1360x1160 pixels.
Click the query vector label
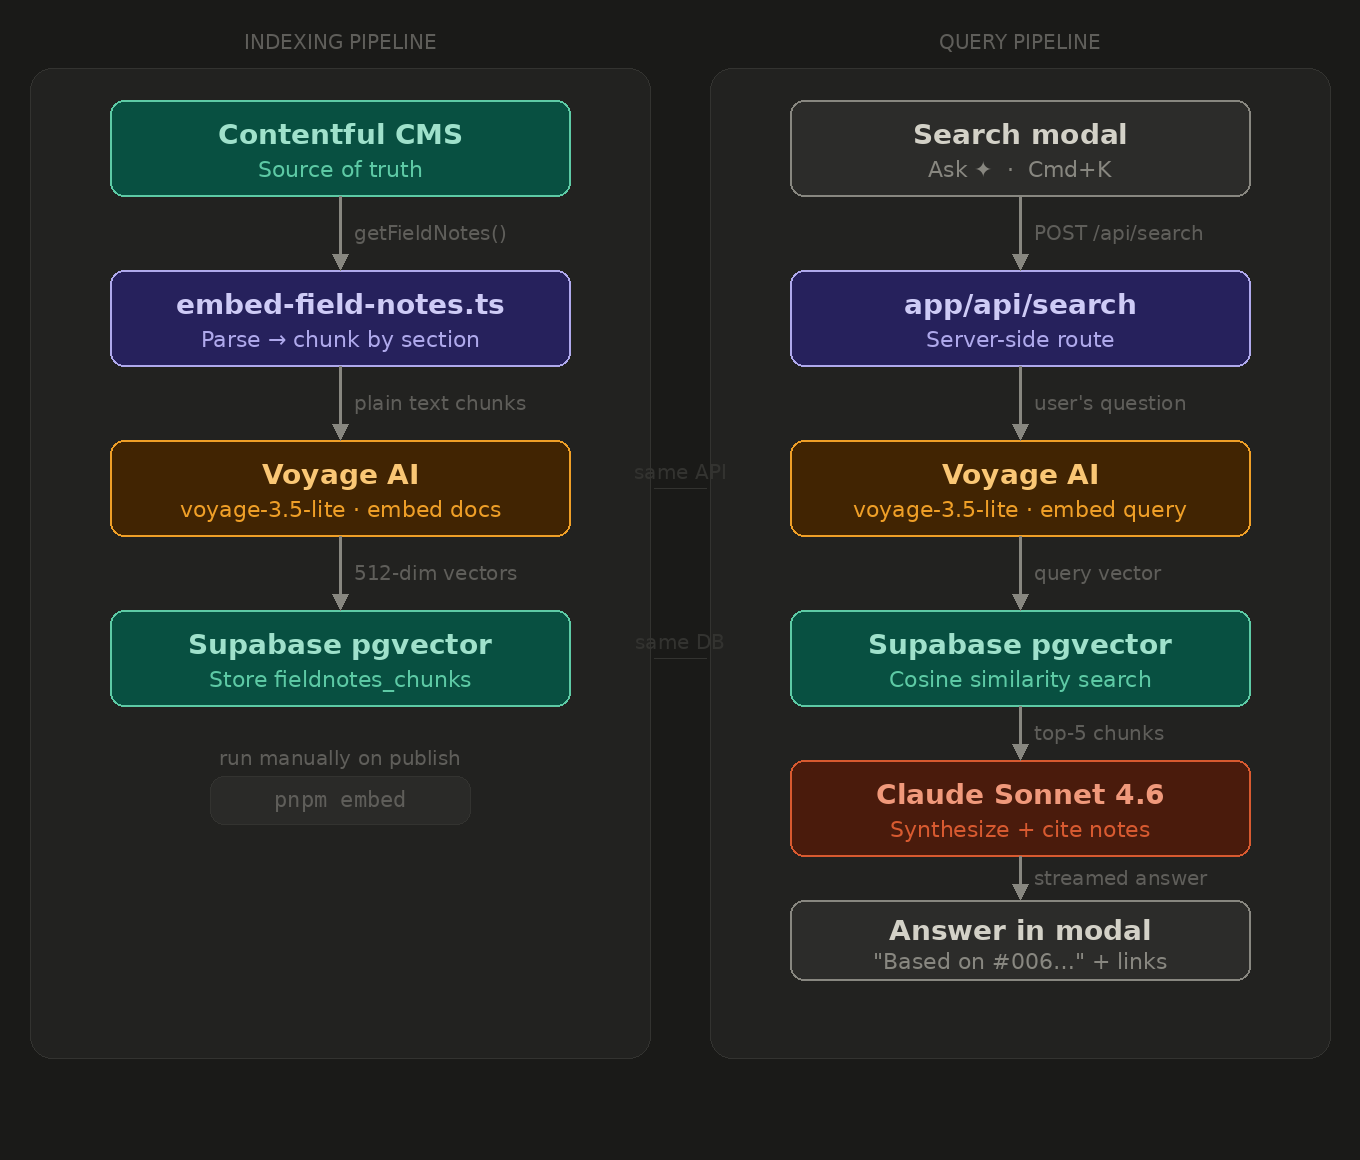[1098, 573]
